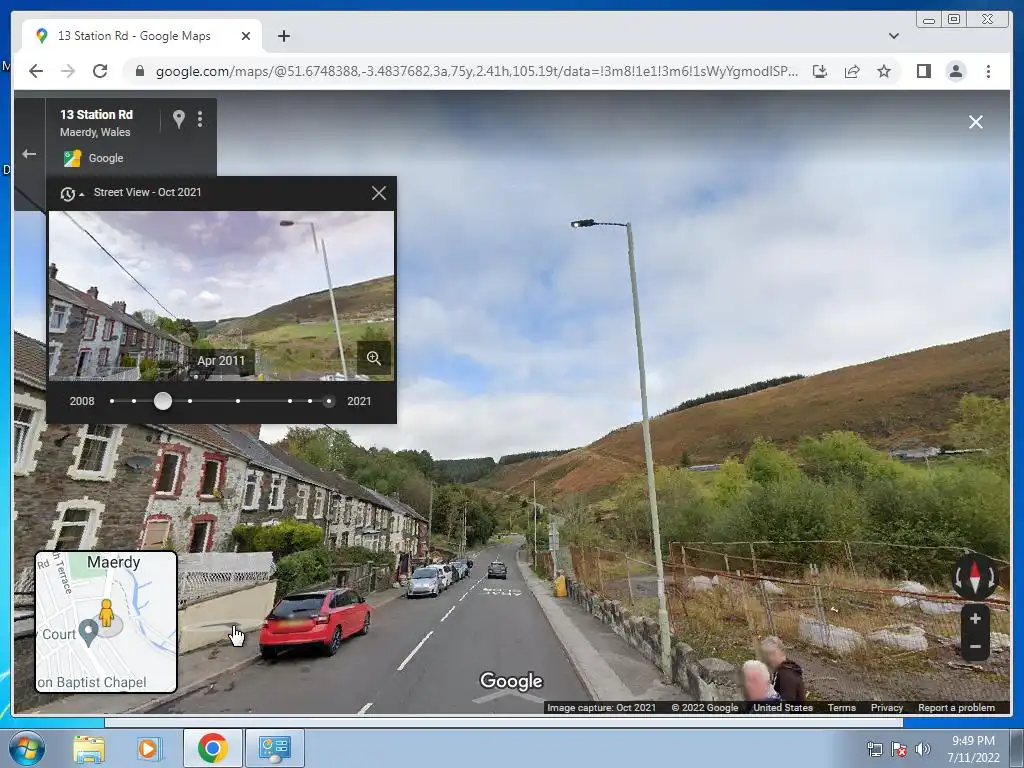Open the Privacy link

[x=886, y=707]
